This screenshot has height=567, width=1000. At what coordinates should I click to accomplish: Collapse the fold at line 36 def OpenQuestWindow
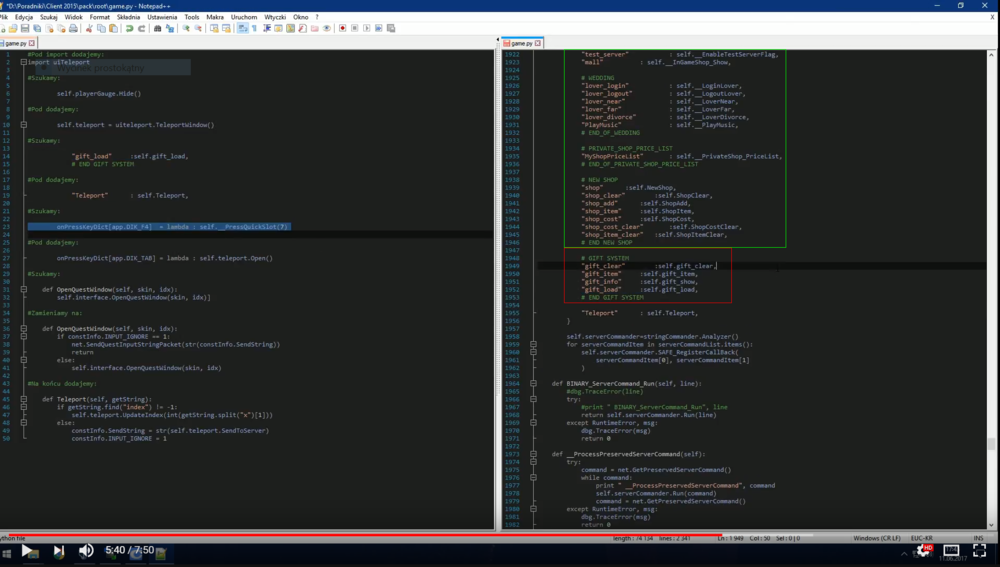(x=24, y=328)
